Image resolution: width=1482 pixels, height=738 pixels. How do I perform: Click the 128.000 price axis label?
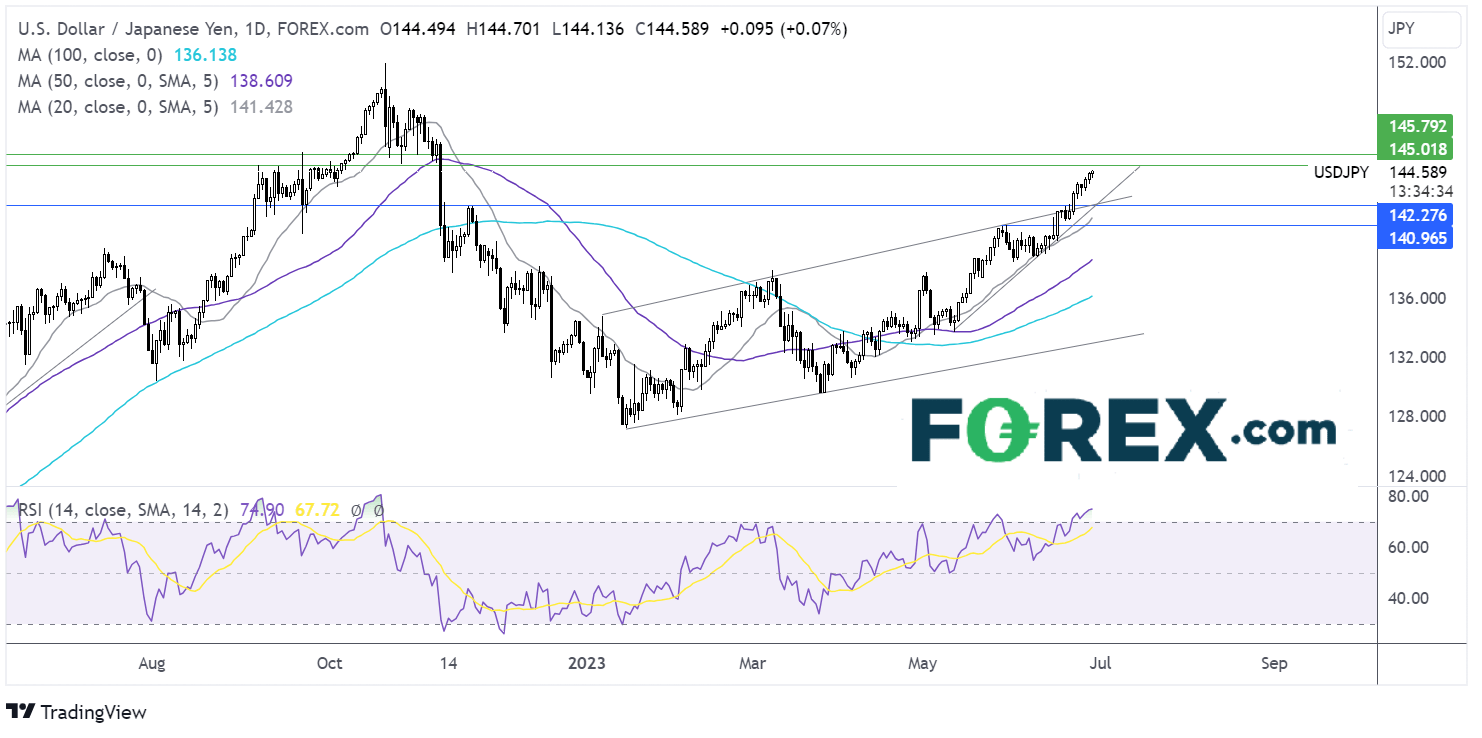click(1415, 417)
